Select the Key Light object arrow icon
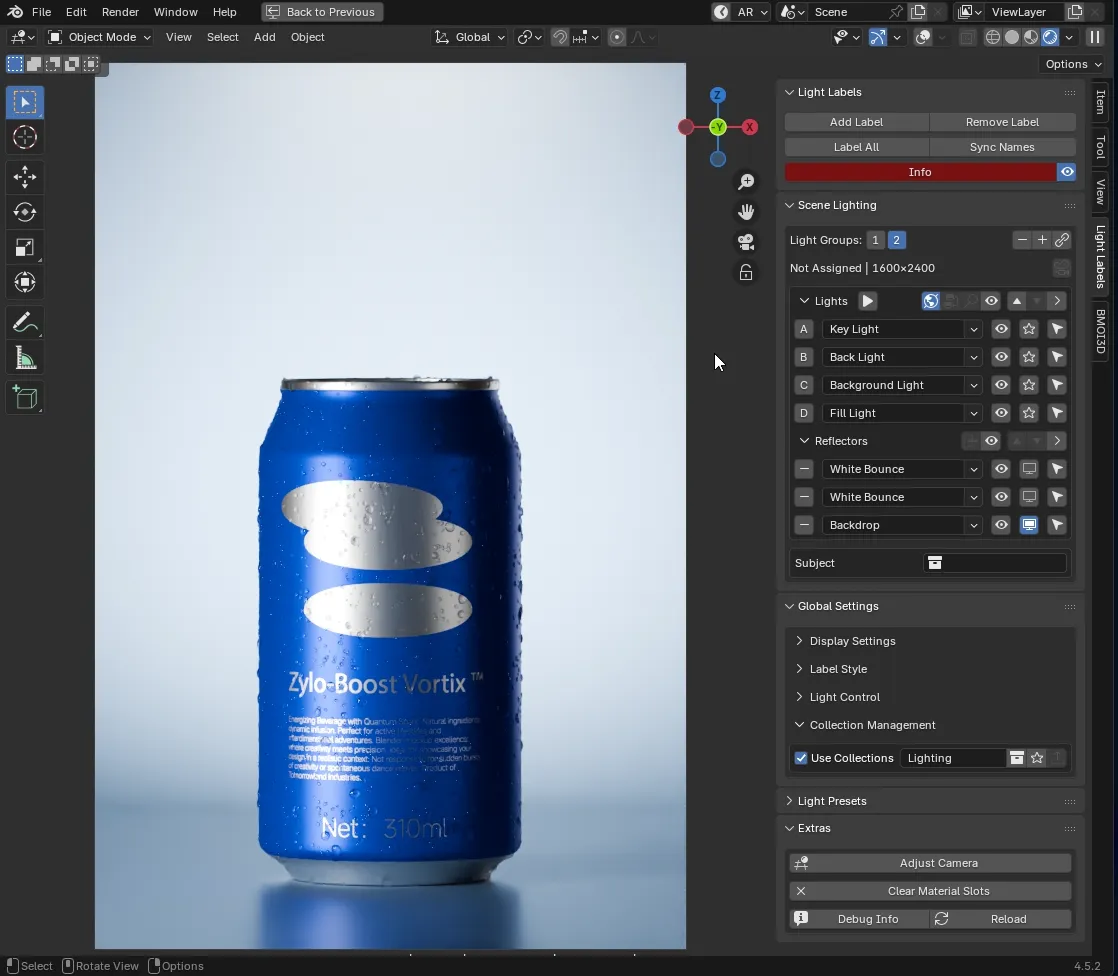The width and height of the screenshot is (1118, 976). coord(1057,329)
